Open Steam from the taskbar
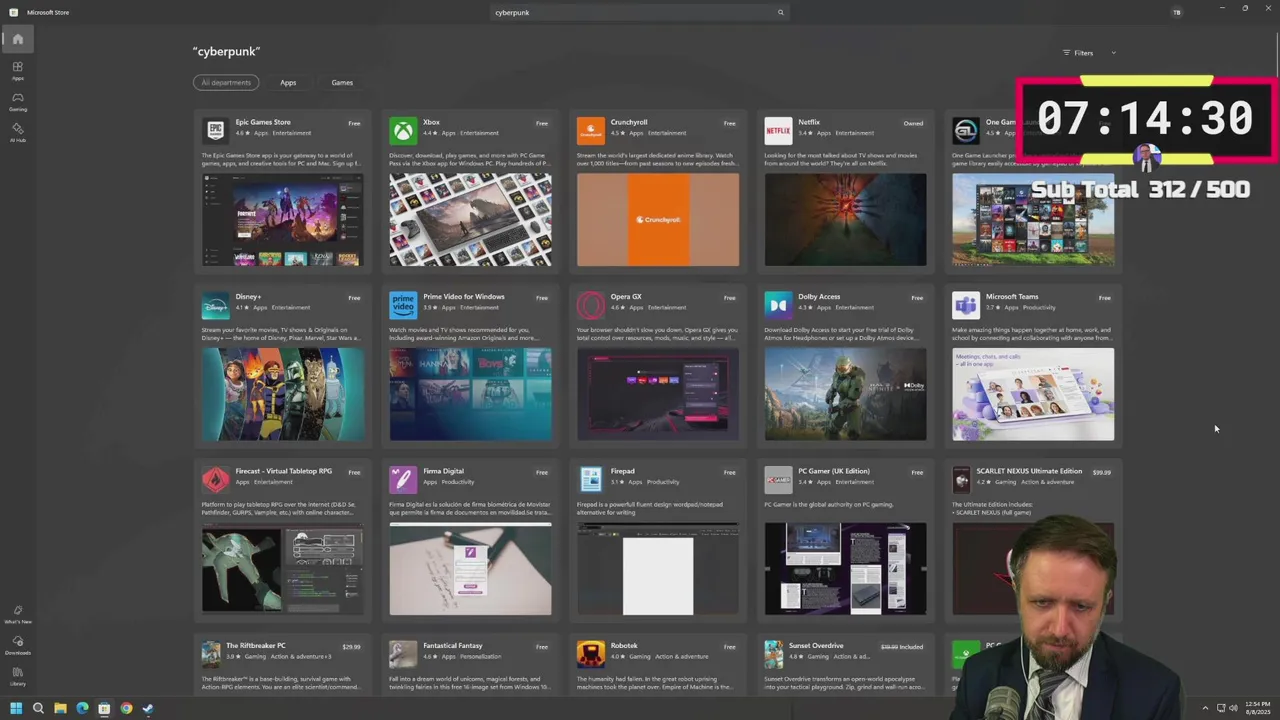The width and height of the screenshot is (1280, 720). [148, 708]
